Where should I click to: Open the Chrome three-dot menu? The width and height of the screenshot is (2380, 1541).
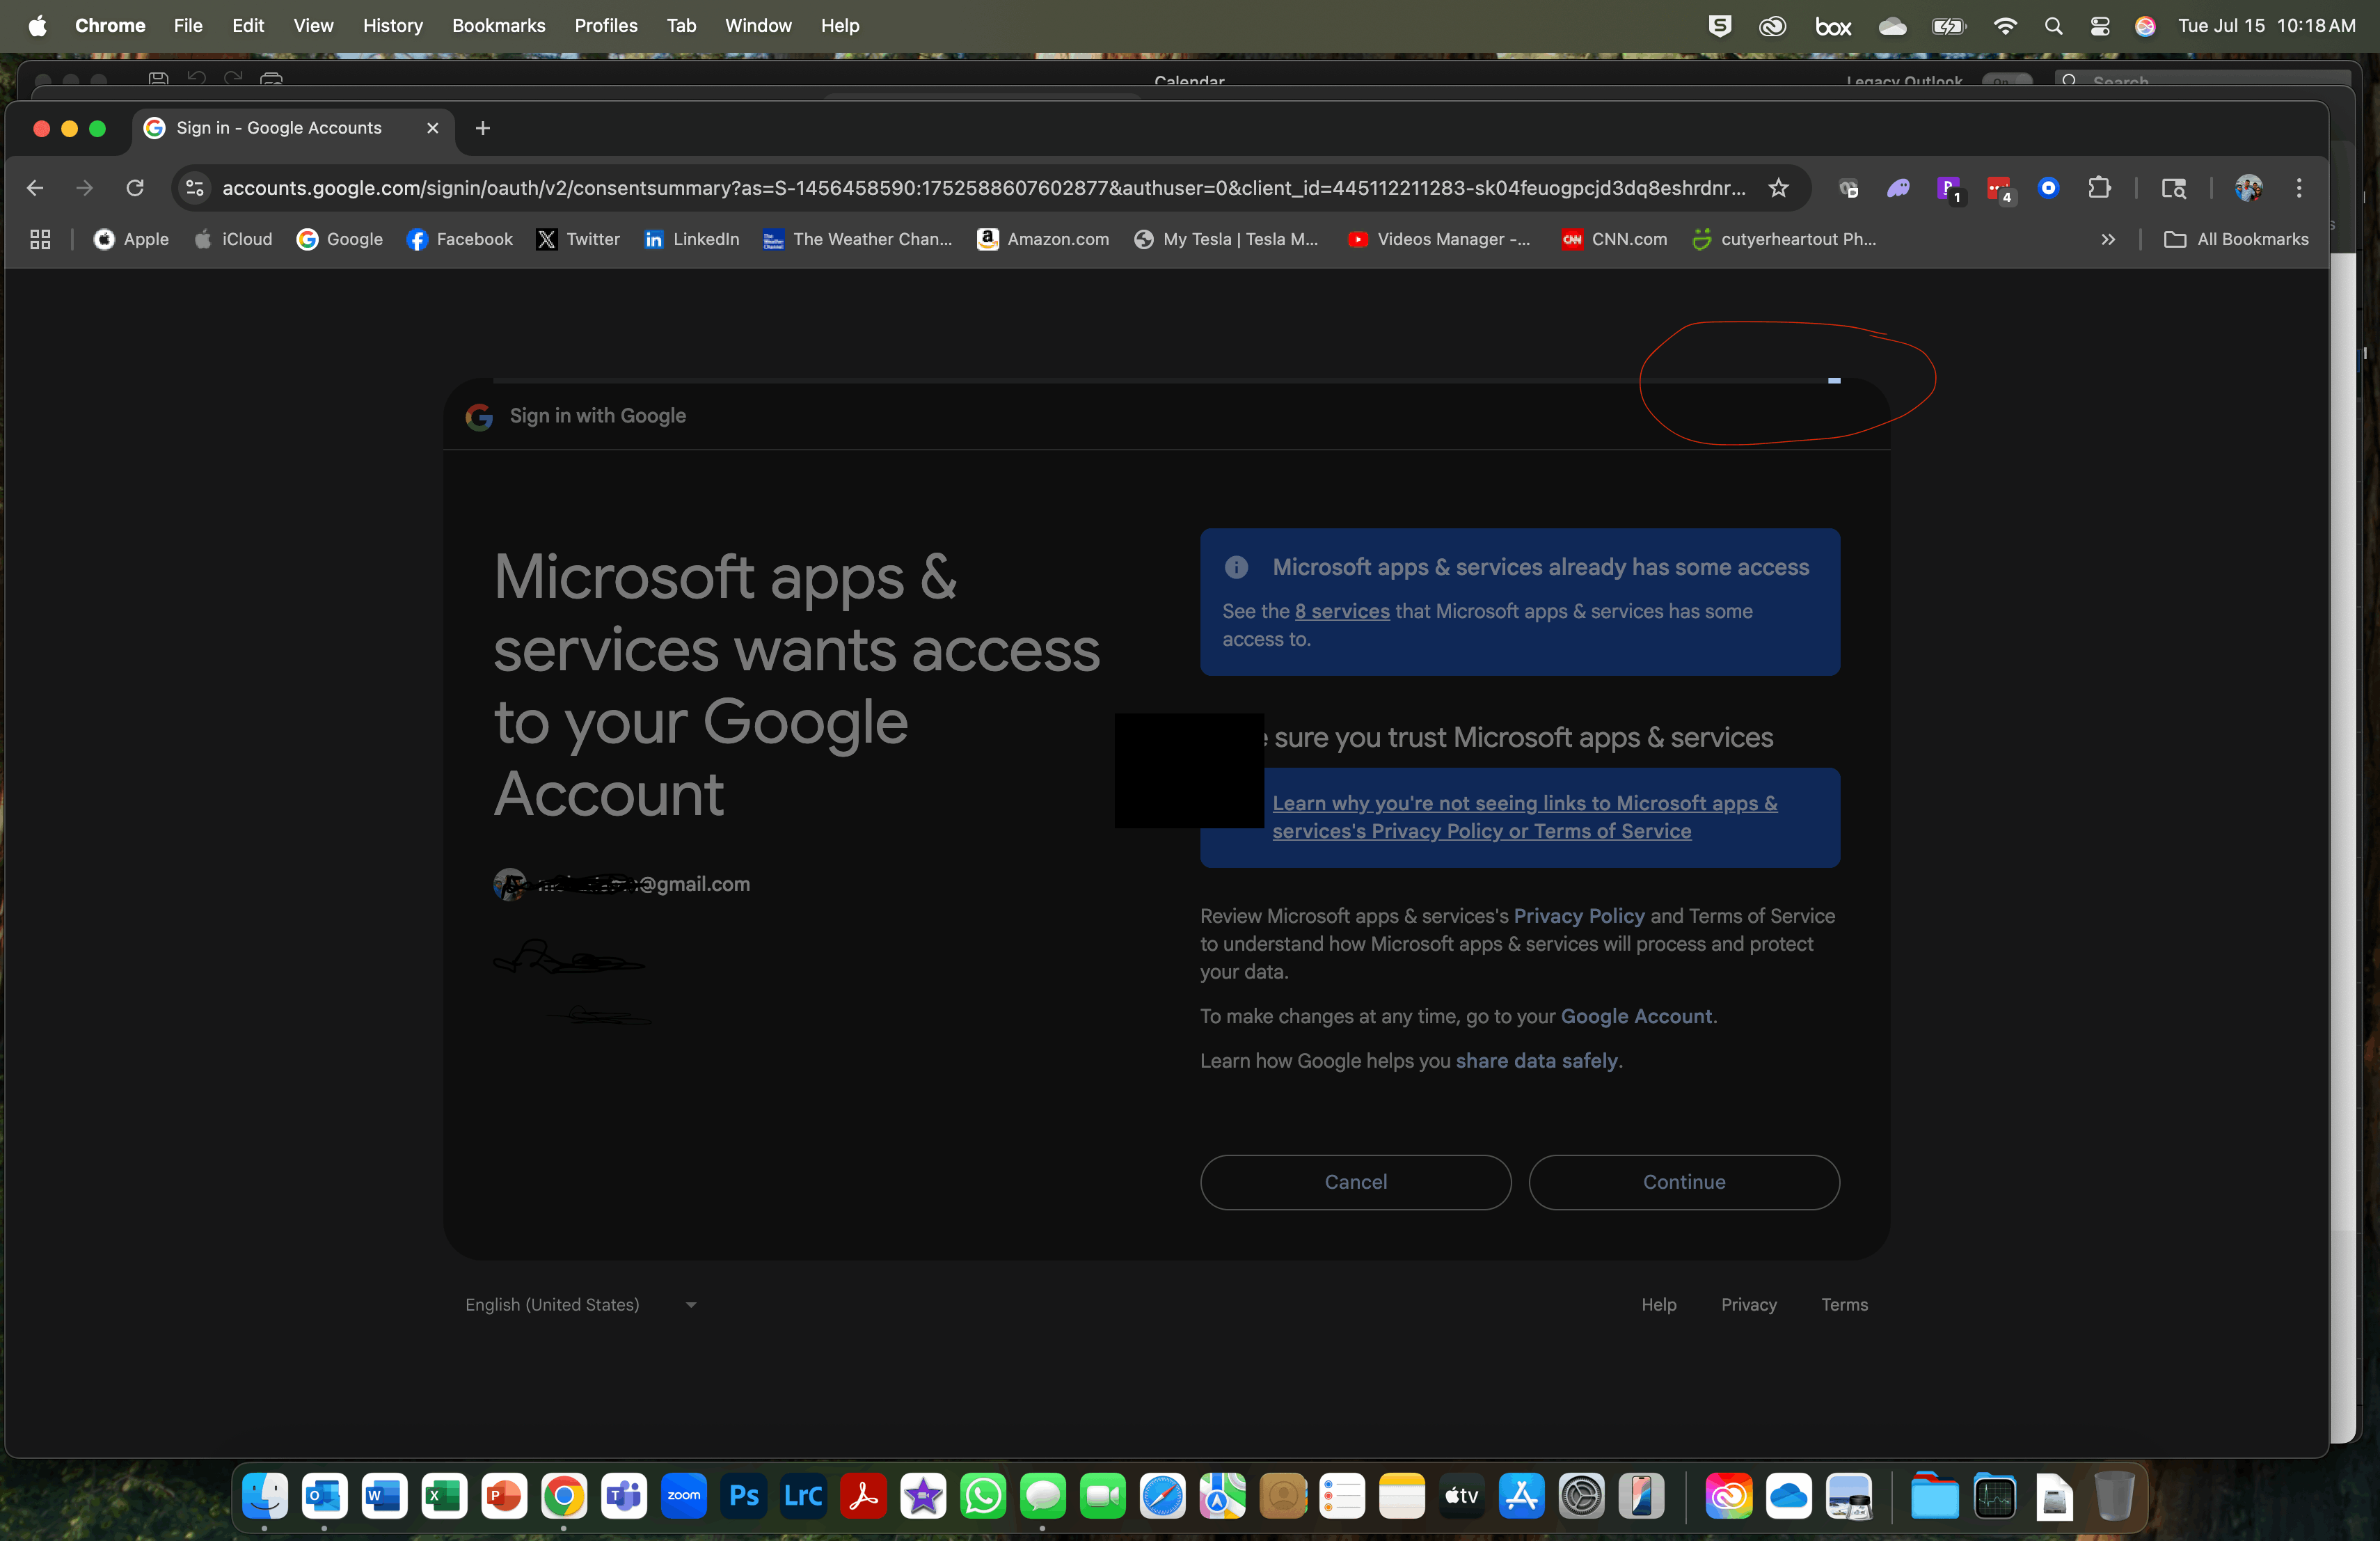2299,188
